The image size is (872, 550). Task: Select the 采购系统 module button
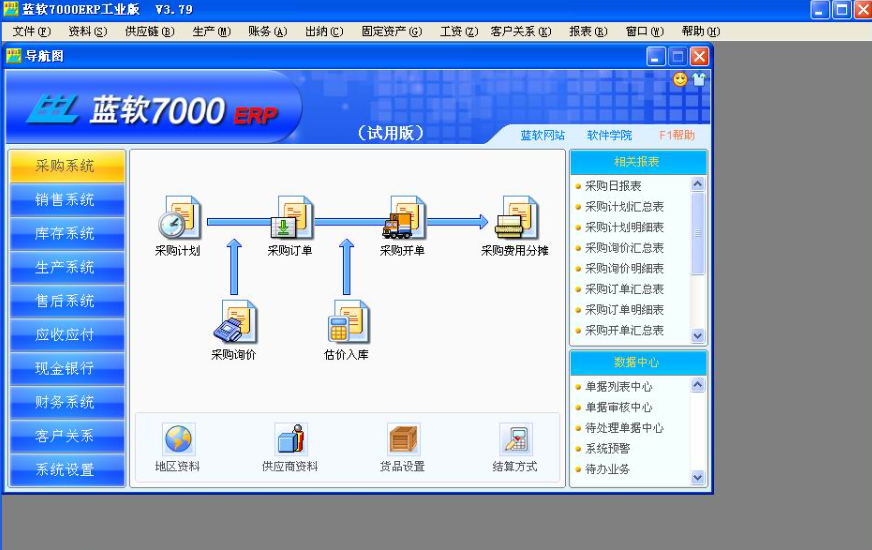tap(67, 166)
